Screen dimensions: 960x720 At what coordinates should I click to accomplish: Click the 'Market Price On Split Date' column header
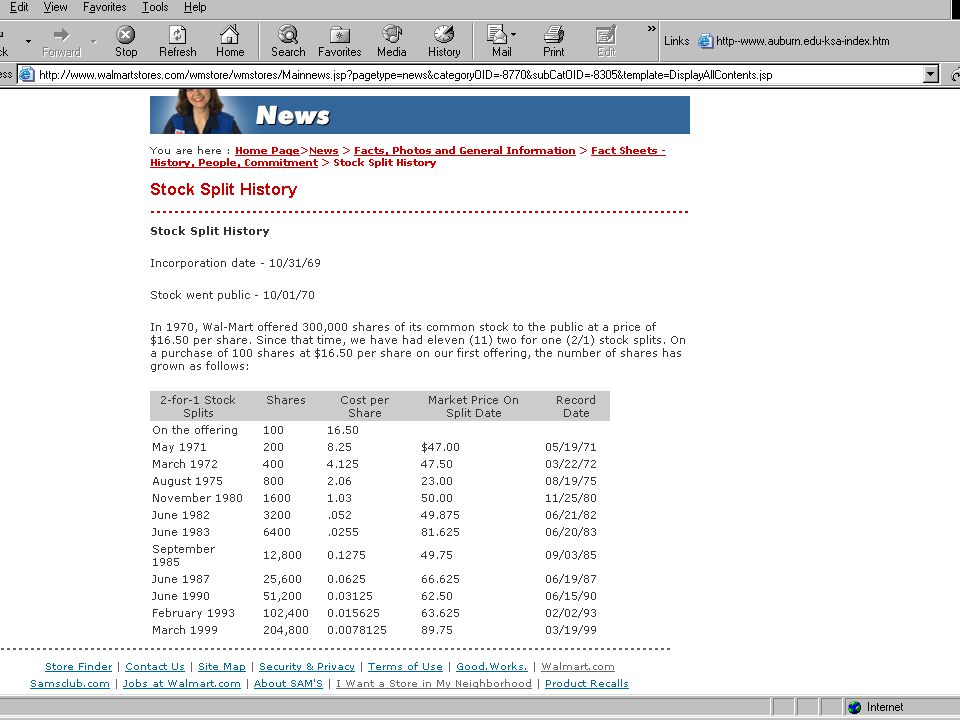473,407
